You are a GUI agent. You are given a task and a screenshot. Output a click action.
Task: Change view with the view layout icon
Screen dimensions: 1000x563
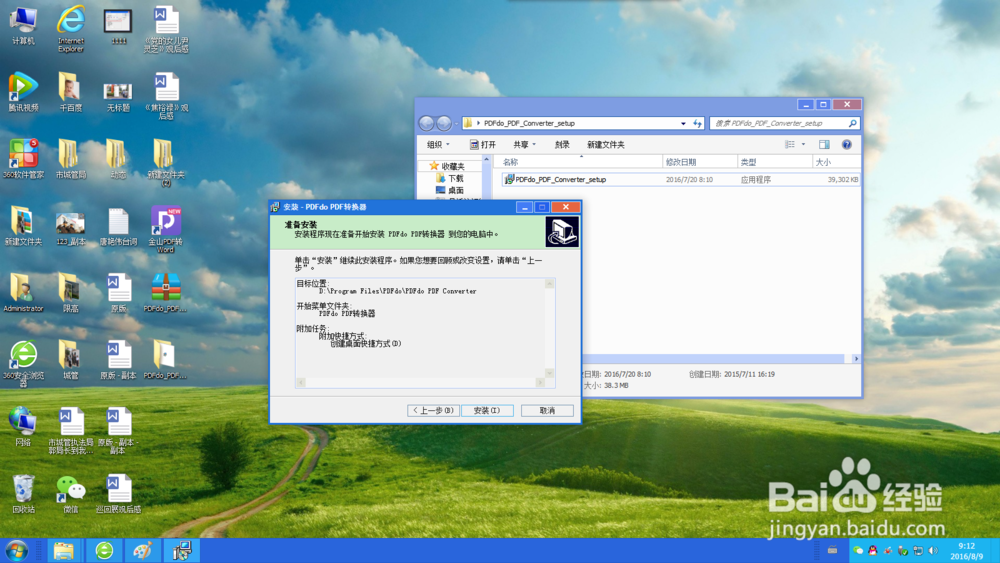tap(790, 145)
